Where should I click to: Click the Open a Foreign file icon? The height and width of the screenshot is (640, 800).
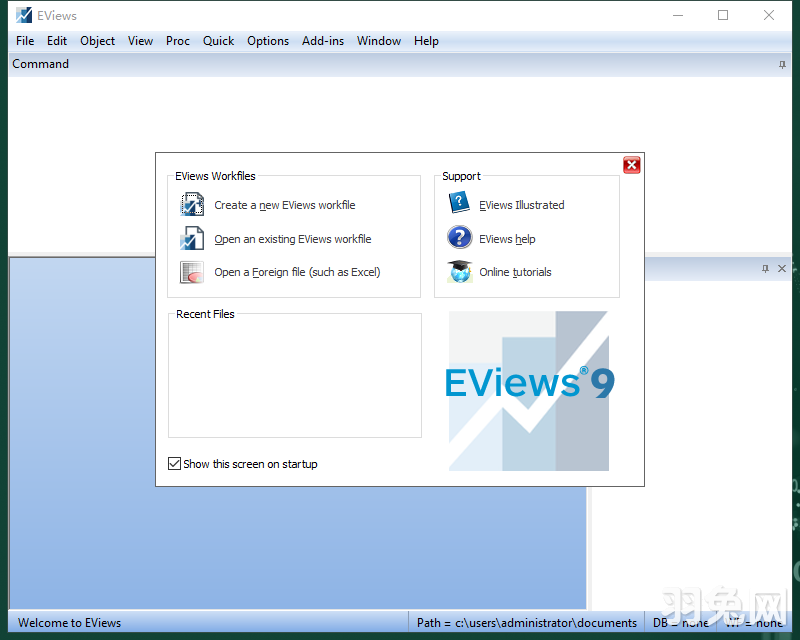(x=190, y=272)
